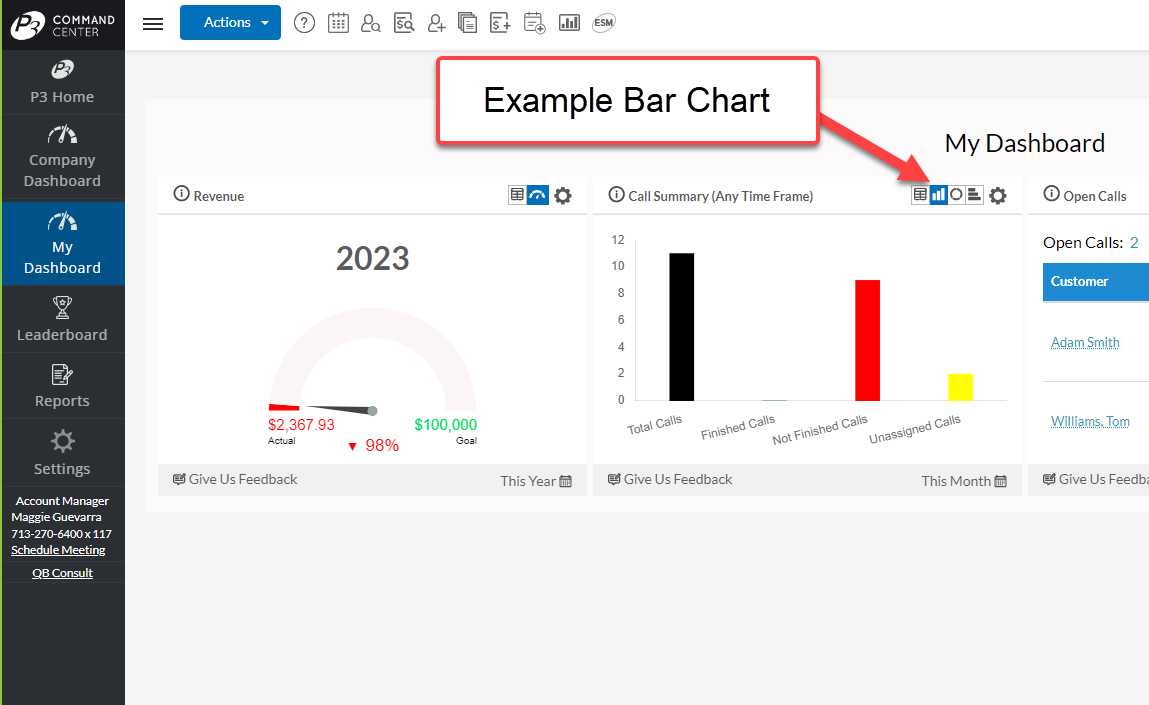The height and width of the screenshot is (705, 1149).
Task: Switch Call Summary to table view
Action: tap(920, 195)
